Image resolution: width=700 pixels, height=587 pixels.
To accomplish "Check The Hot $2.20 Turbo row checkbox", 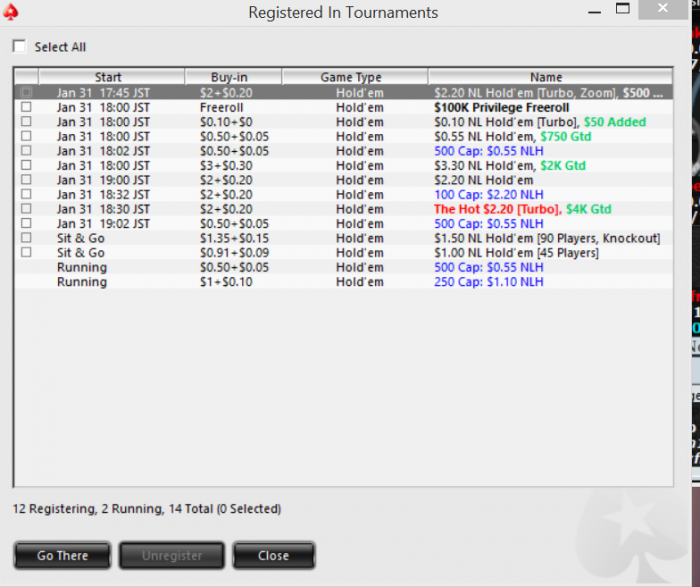I will point(26,208).
